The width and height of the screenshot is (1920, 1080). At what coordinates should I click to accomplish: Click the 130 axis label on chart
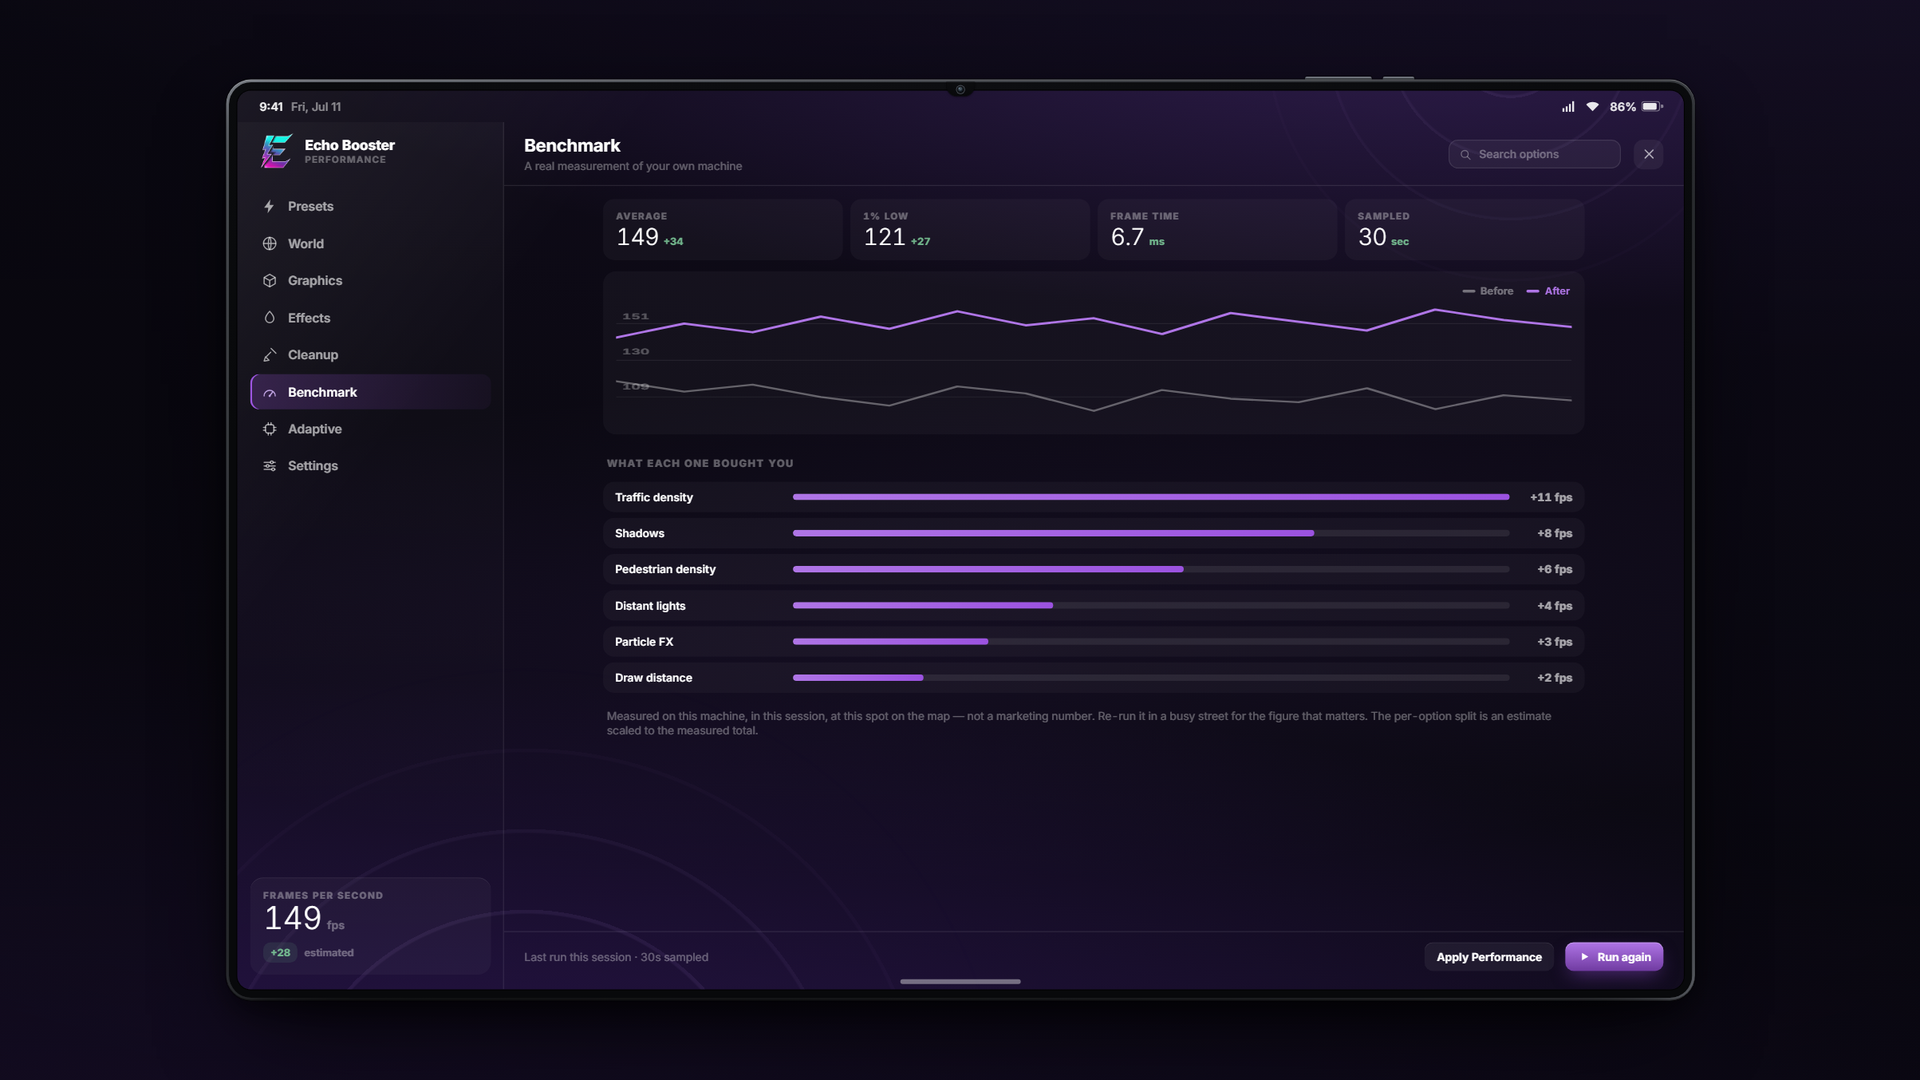coord(636,351)
